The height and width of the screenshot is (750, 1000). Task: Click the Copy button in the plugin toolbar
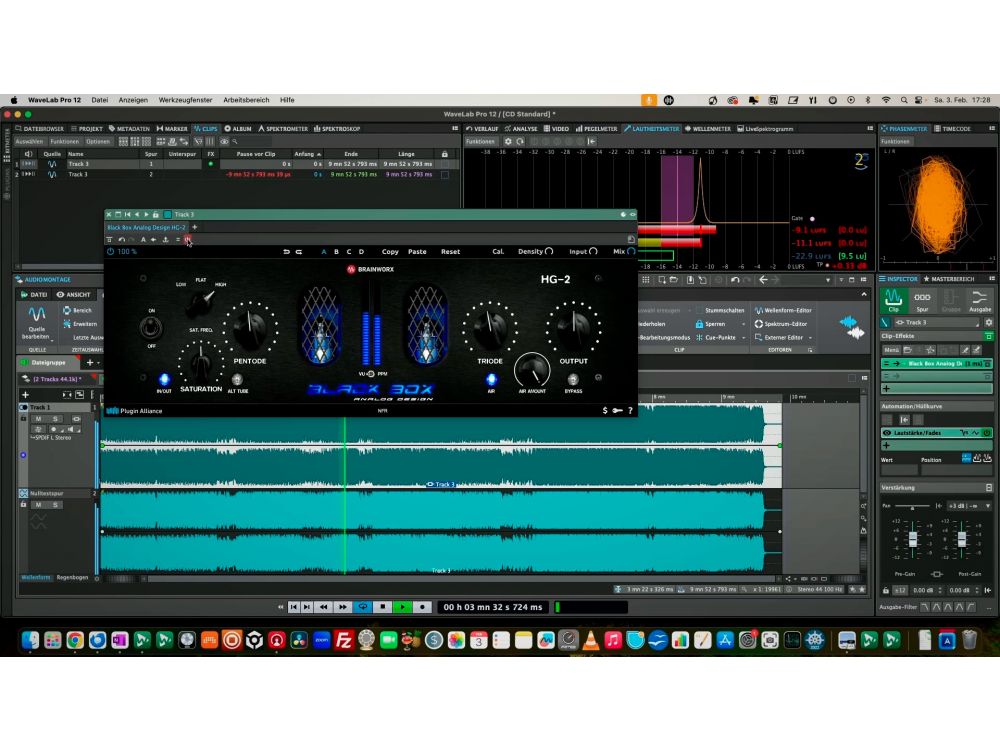coord(390,252)
